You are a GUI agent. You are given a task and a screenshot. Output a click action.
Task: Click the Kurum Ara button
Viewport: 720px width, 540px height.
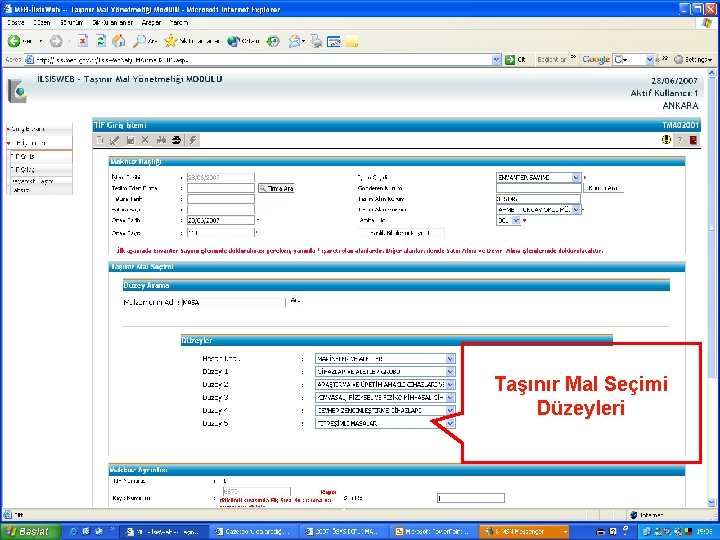point(603,188)
